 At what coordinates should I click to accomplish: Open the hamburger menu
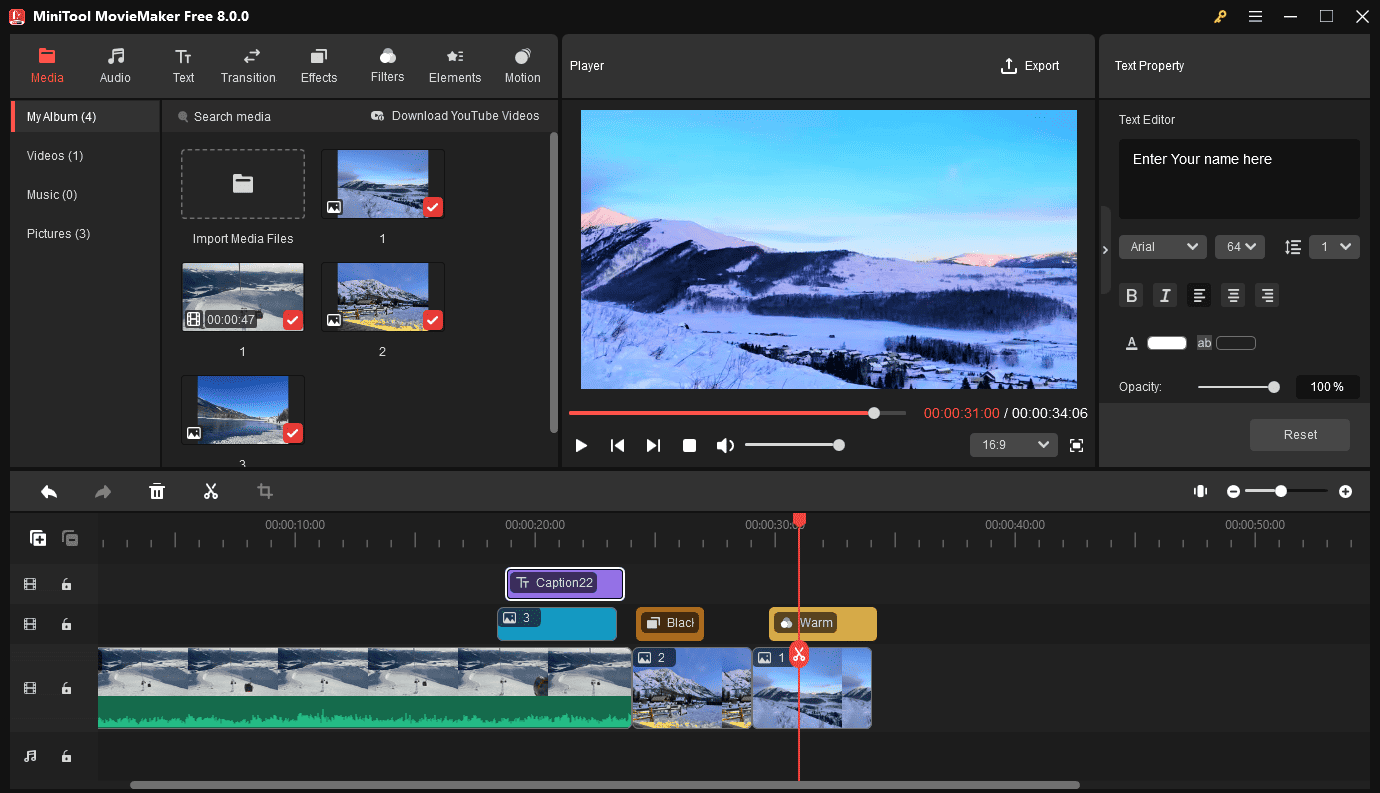[1255, 16]
